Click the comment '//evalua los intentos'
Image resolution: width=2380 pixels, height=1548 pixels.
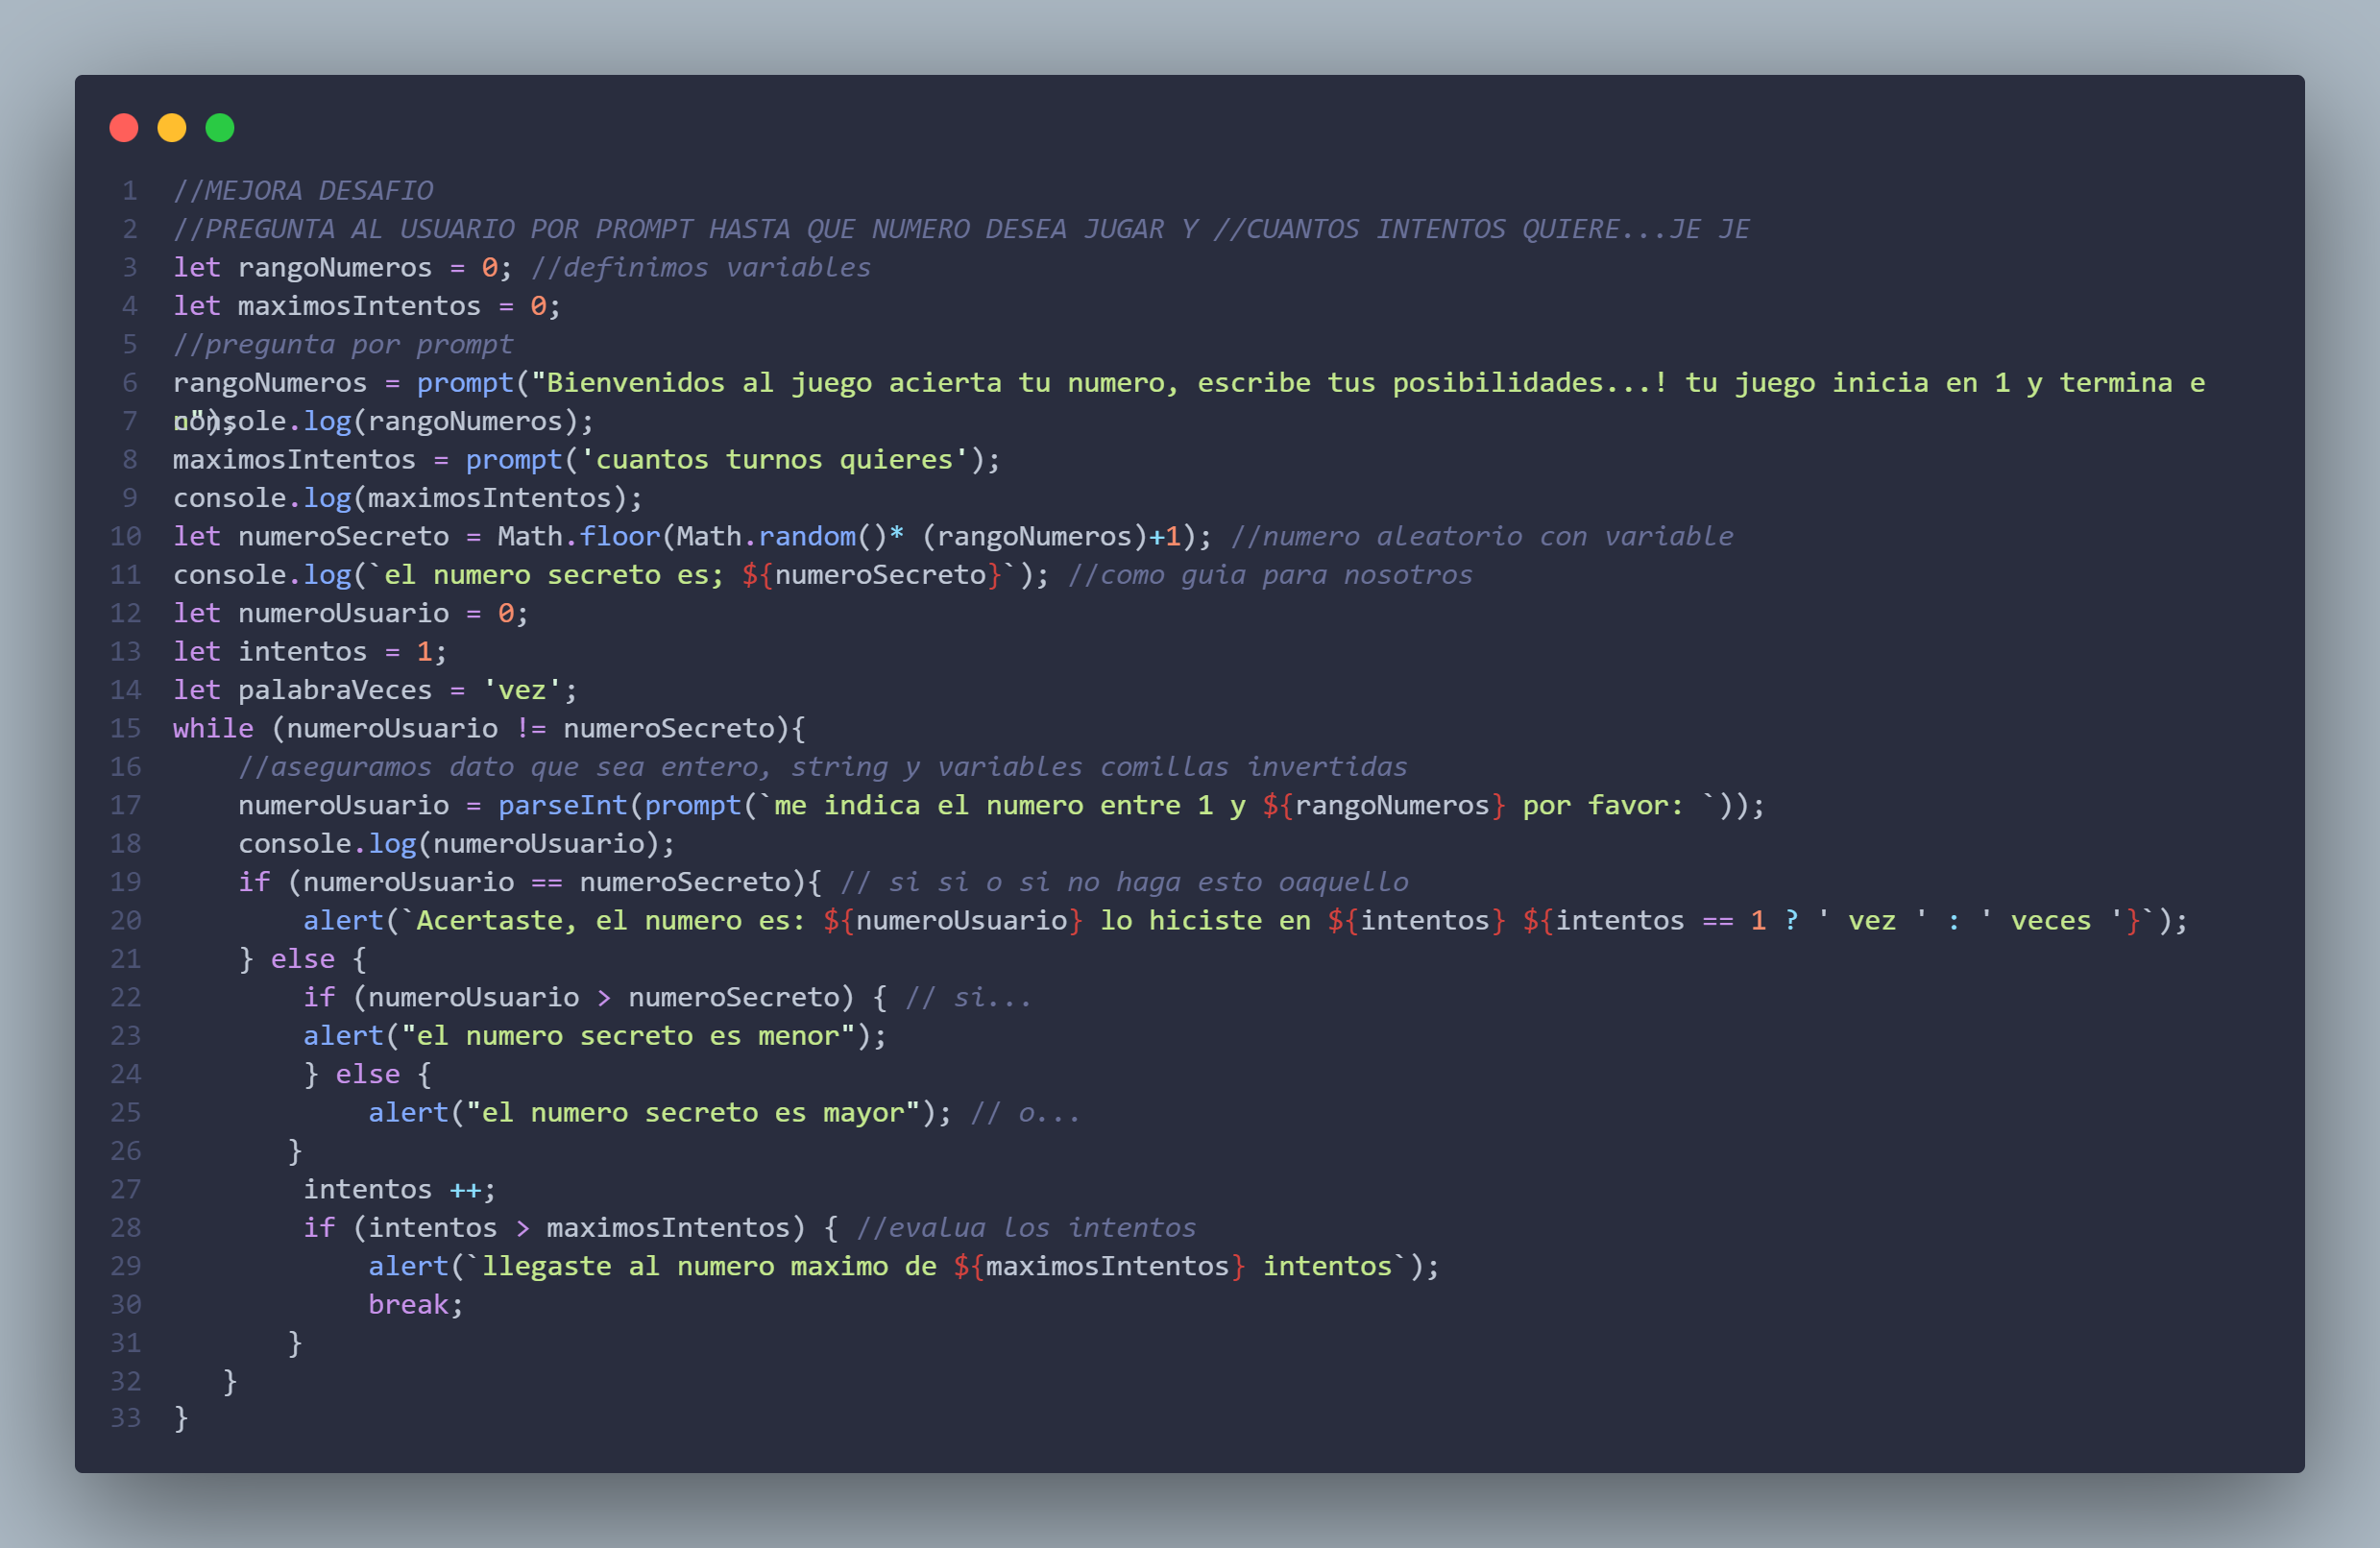pos(1026,1228)
